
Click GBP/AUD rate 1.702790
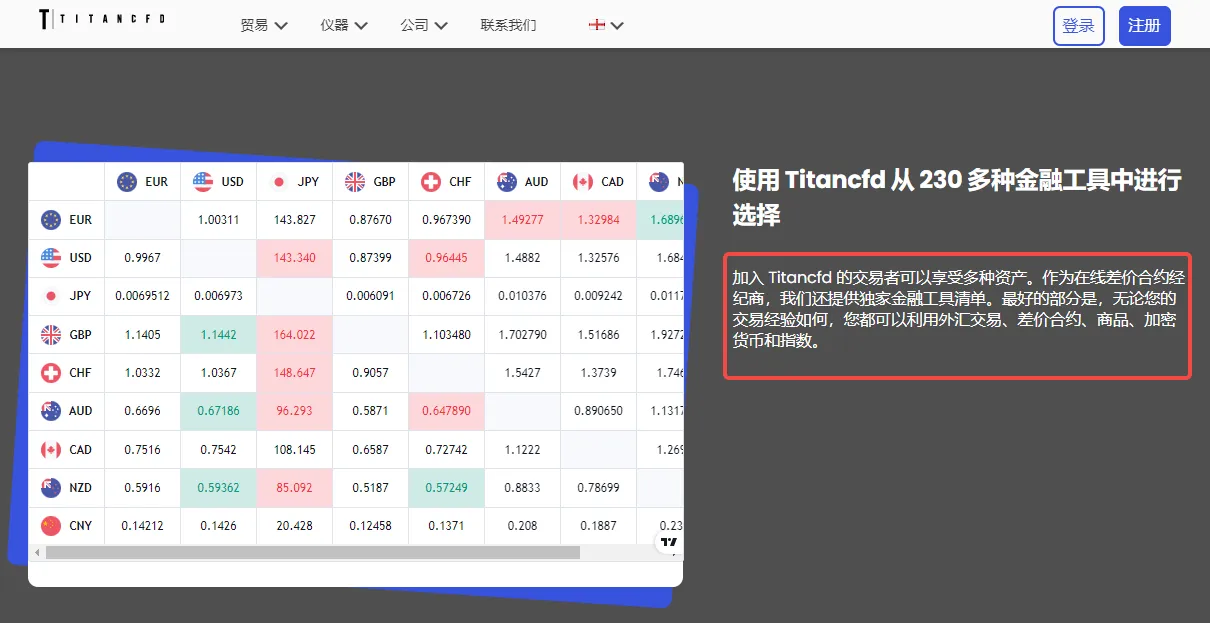(x=523, y=335)
